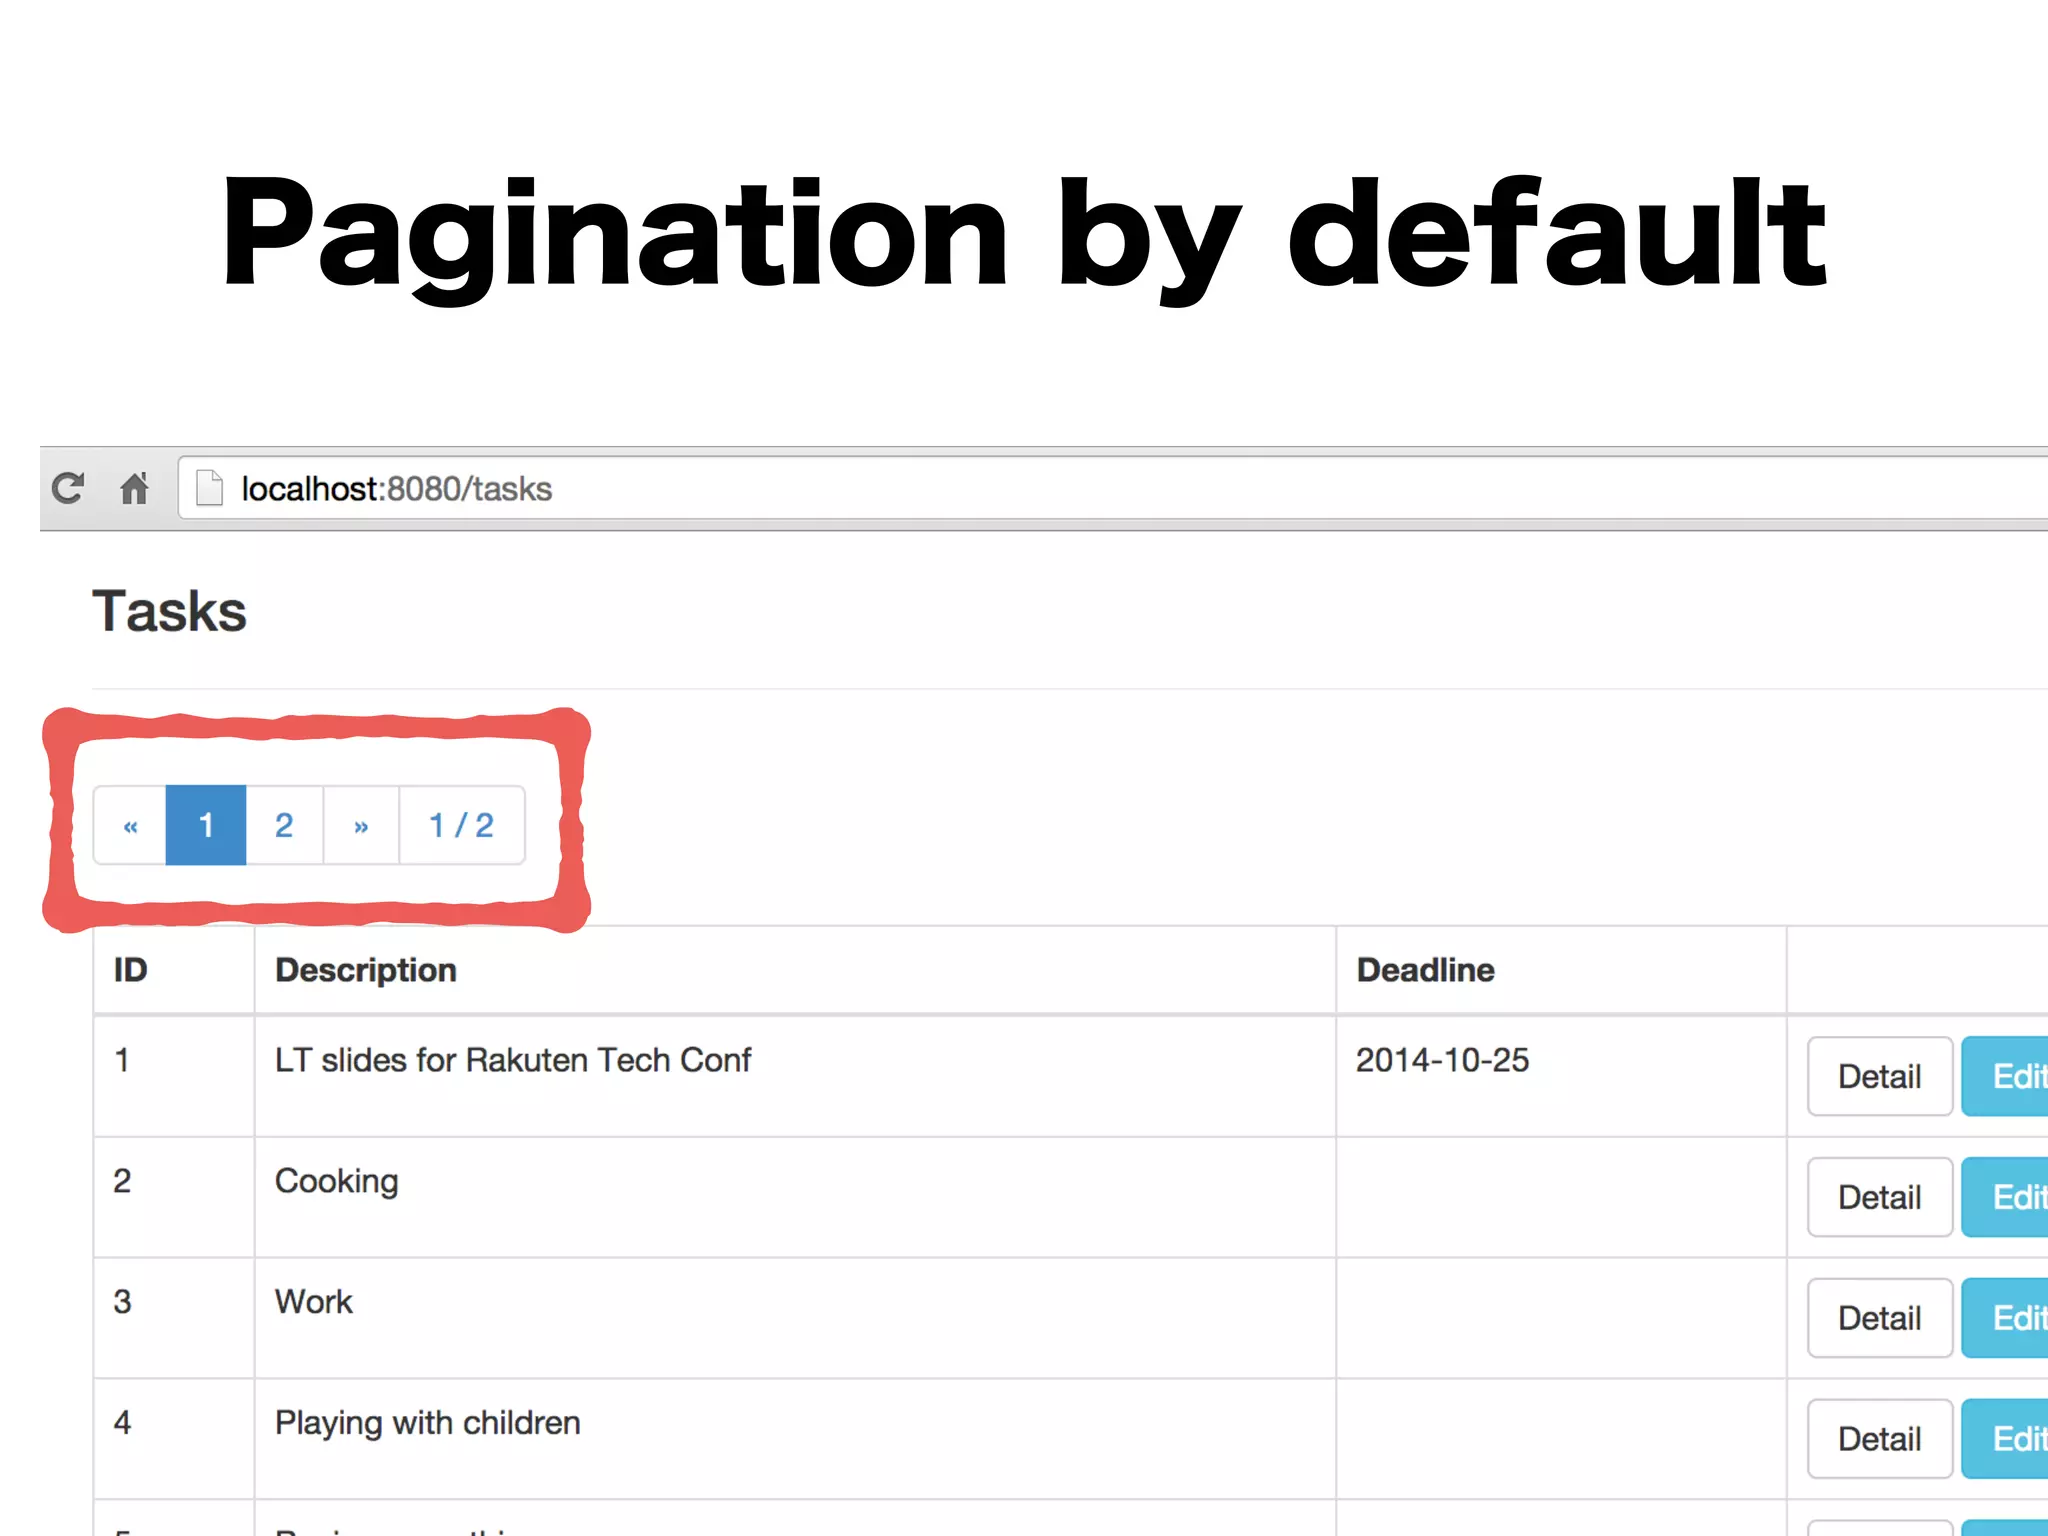The image size is (2048, 1536).
Task: Go to the browser home page icon
Action: pyautogui.click(x=134, y=488)
